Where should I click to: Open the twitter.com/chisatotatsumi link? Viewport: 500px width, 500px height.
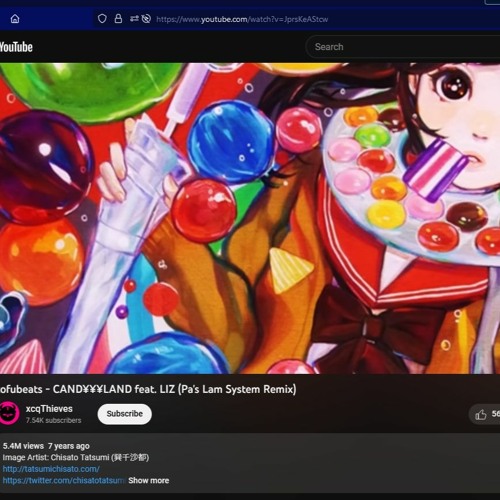tap(63, 480)
